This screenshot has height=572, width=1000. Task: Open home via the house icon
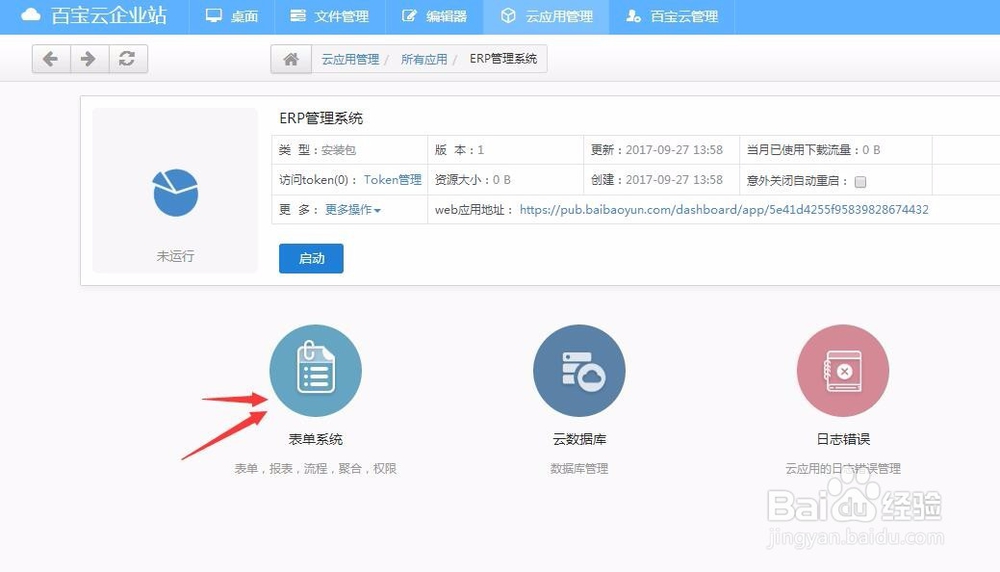point(291,59)
